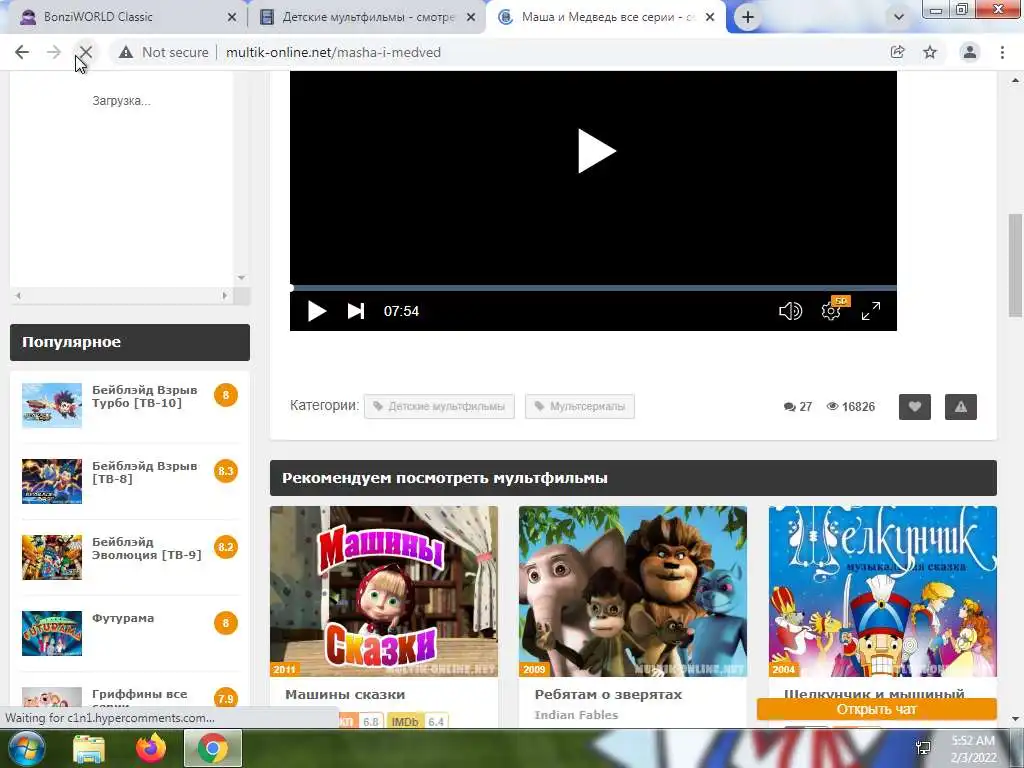The image size is (1024, 768).
Task: Open Ребятам о зверятах poster
Action: pos(633,591)
